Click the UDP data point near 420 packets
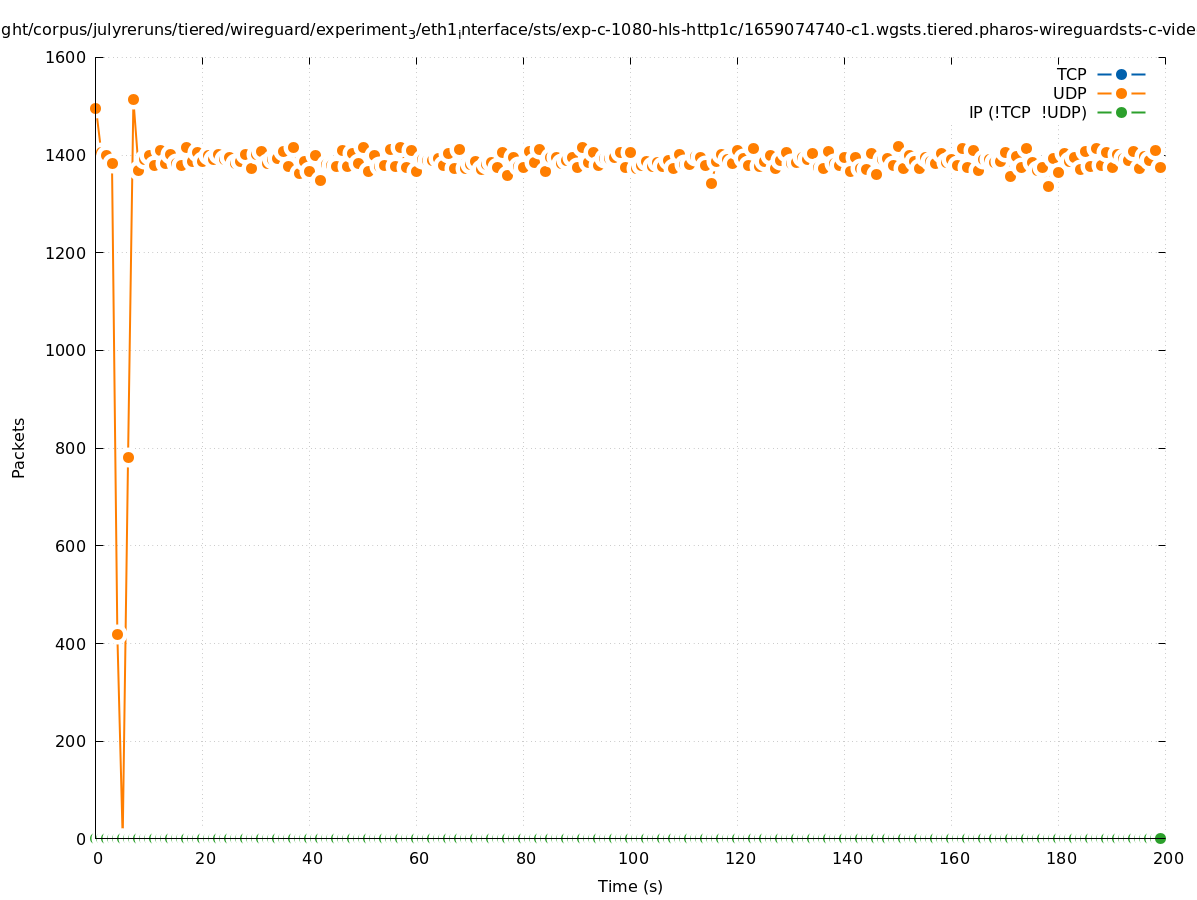This screenshot has height=900, width=1197. (117, 634)
